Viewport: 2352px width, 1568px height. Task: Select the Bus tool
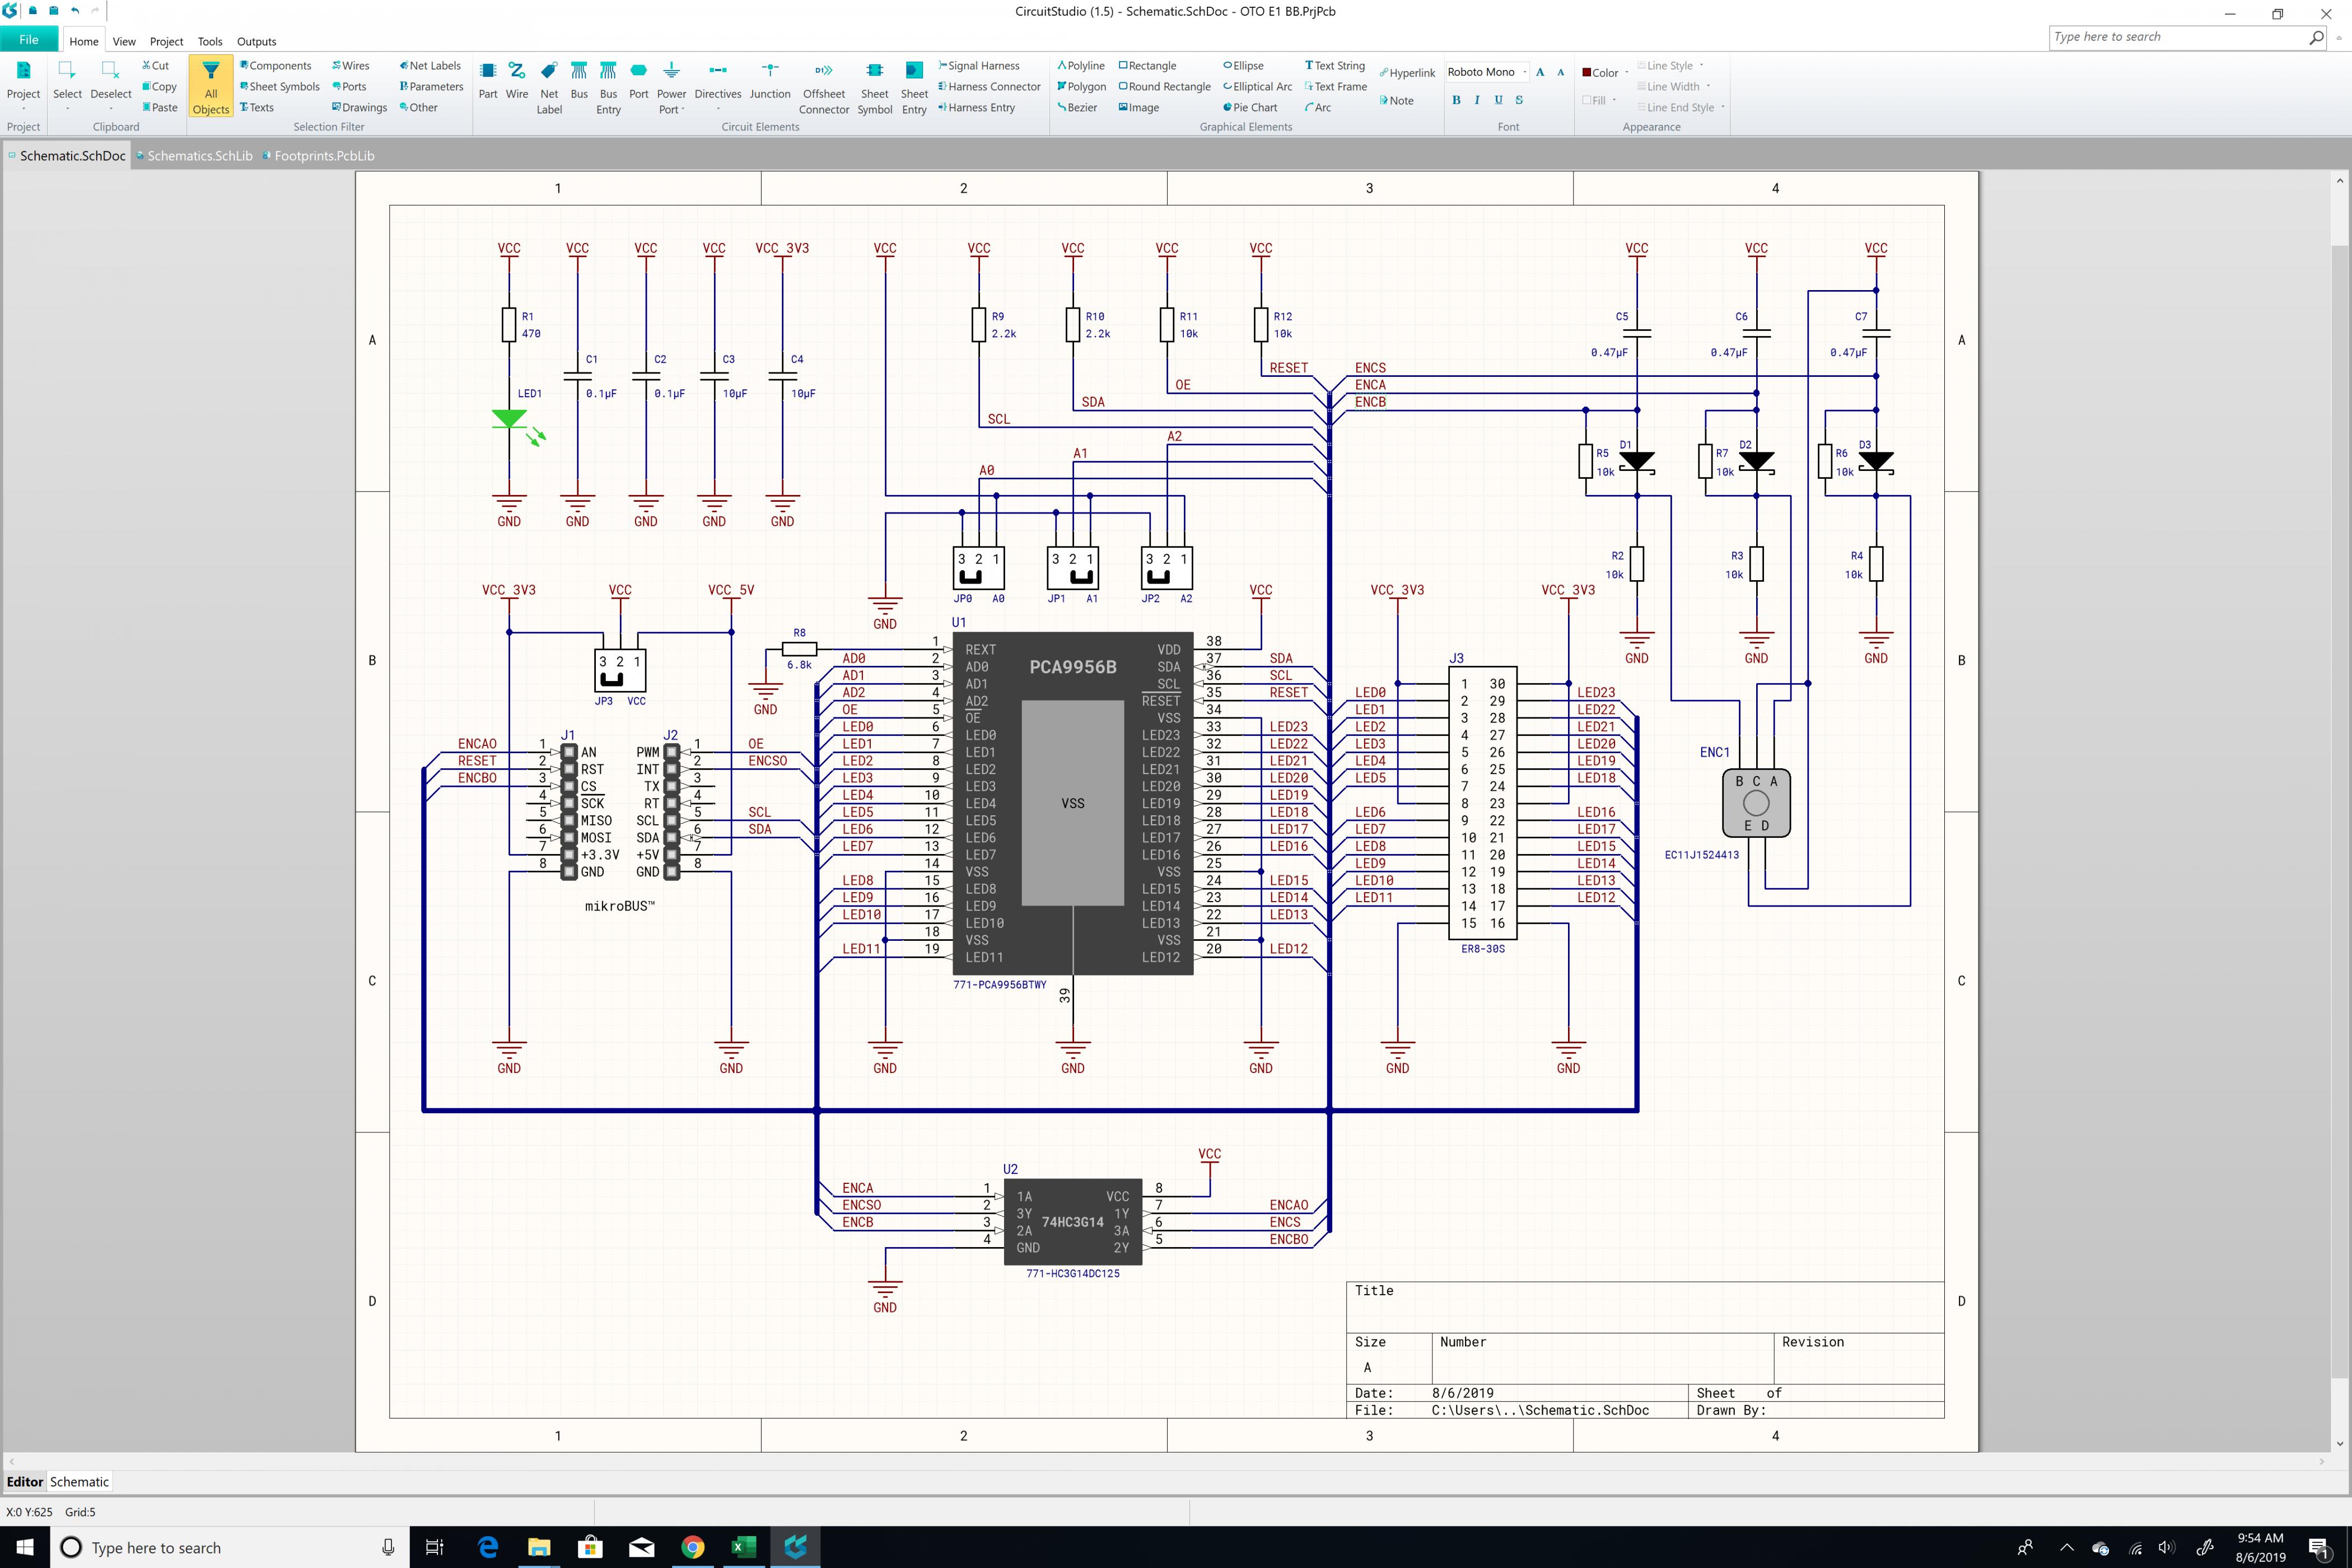click(579, 80)
